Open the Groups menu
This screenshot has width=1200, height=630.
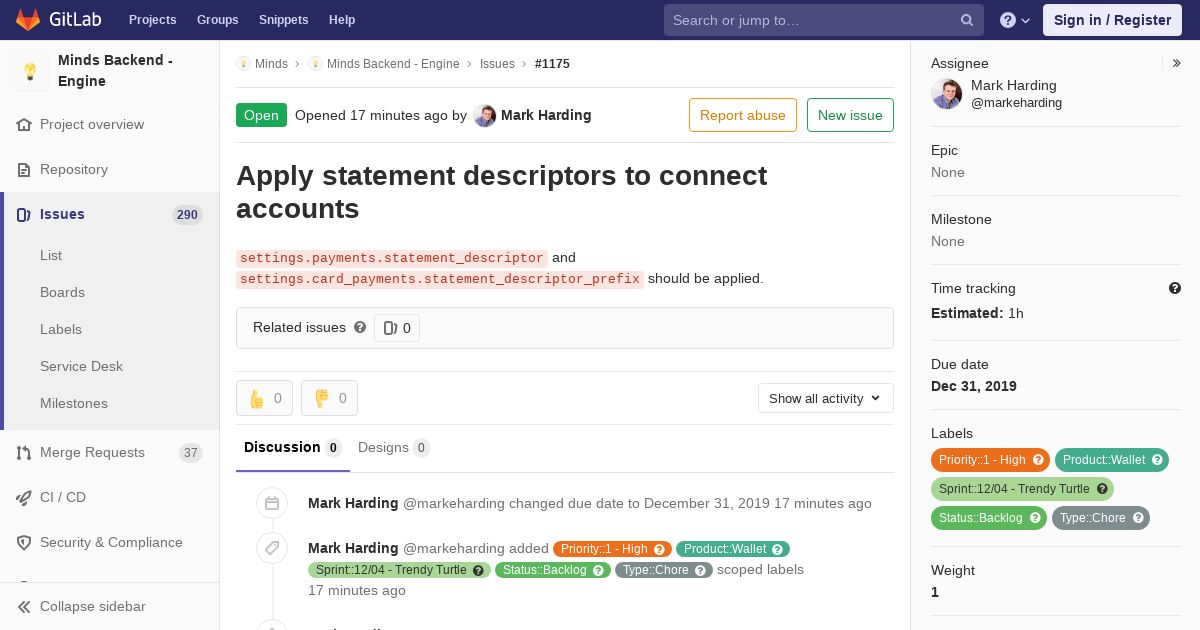218,20
